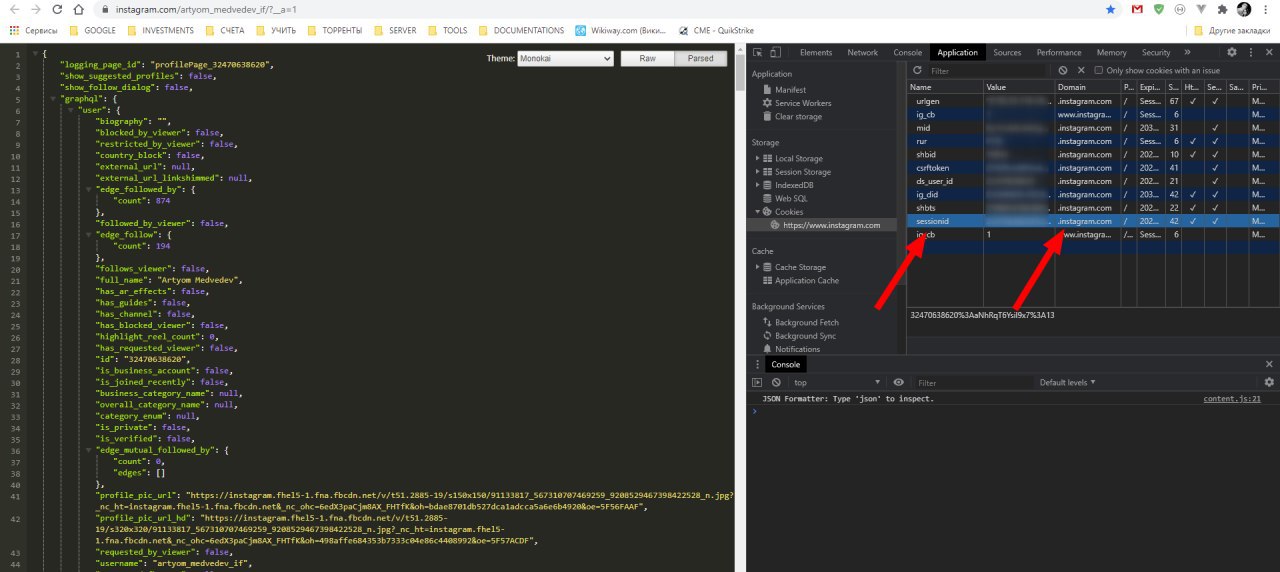The width and height of the screenshot is (1280, 572).
Task: Switch to the Performance tab
Action: pyautogui.click(x=1059, y=52)
